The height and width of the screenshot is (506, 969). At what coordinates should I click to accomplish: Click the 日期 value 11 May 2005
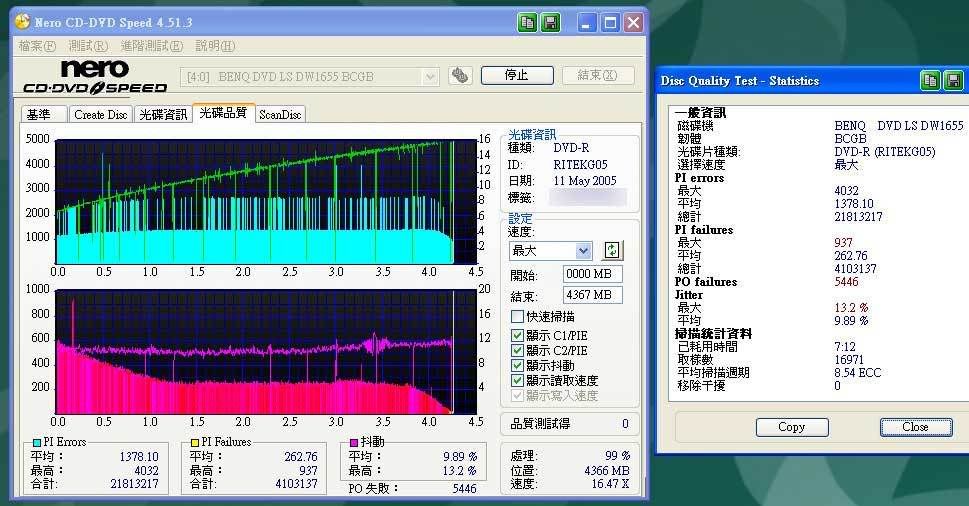point(585,180)
